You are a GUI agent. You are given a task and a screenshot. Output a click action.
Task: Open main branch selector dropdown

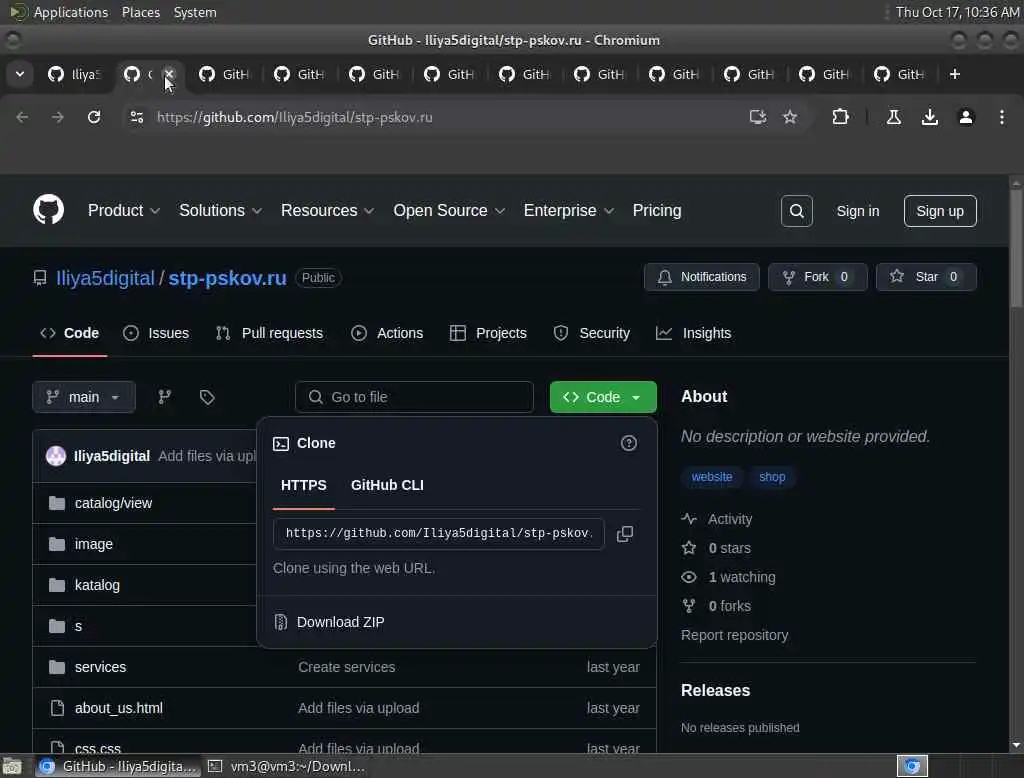coord(84,397)
